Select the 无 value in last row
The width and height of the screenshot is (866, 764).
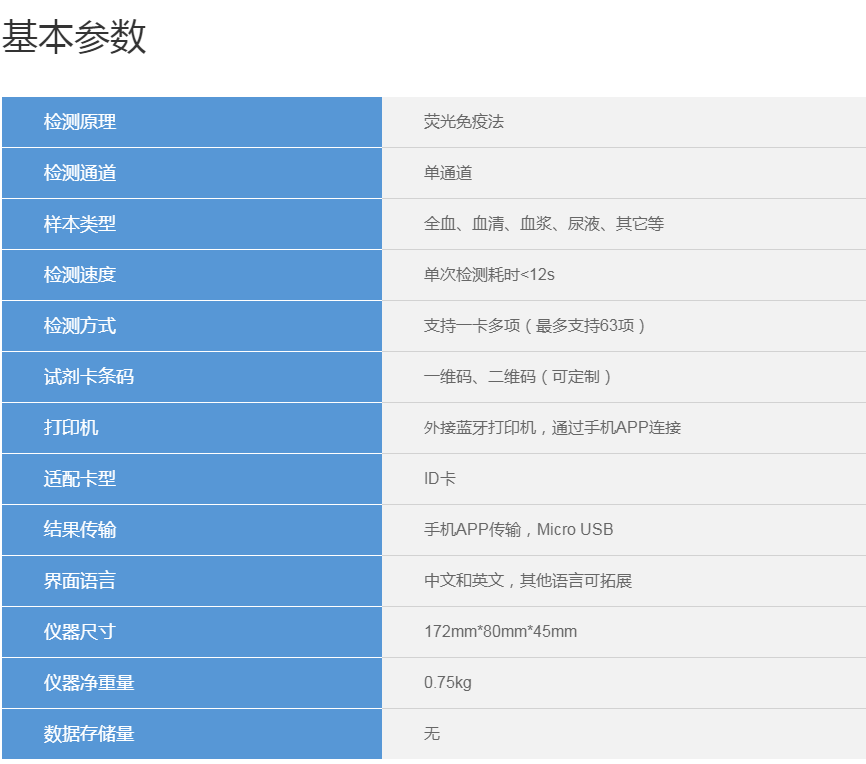(x=432, y=734)
